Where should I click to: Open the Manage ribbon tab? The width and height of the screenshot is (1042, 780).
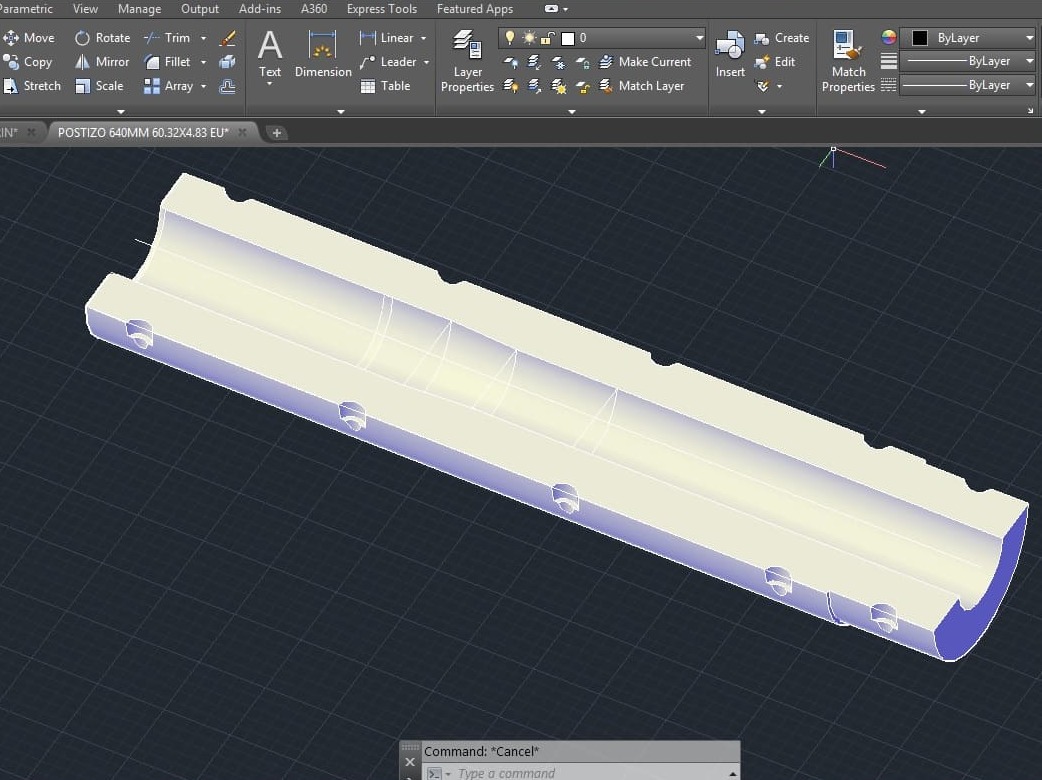[140, 9]
